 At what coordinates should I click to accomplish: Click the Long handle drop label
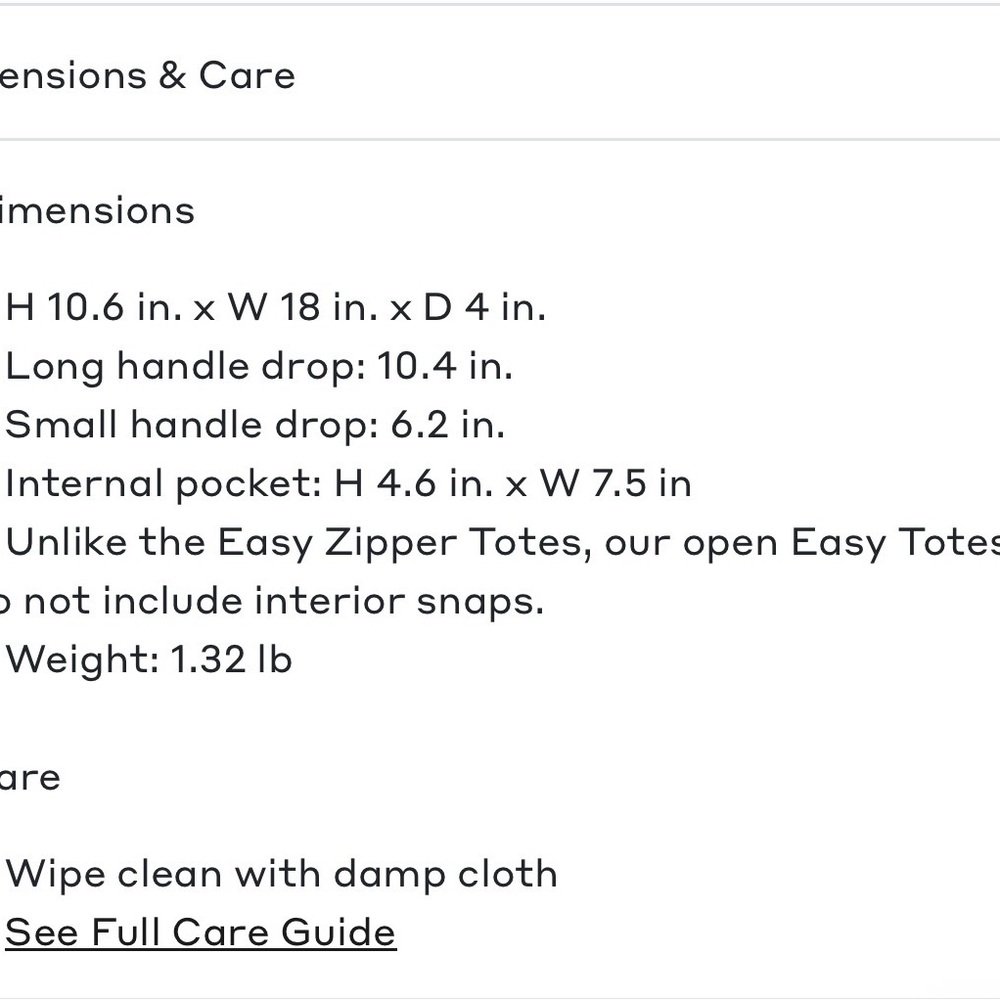(x=186, y=368)
